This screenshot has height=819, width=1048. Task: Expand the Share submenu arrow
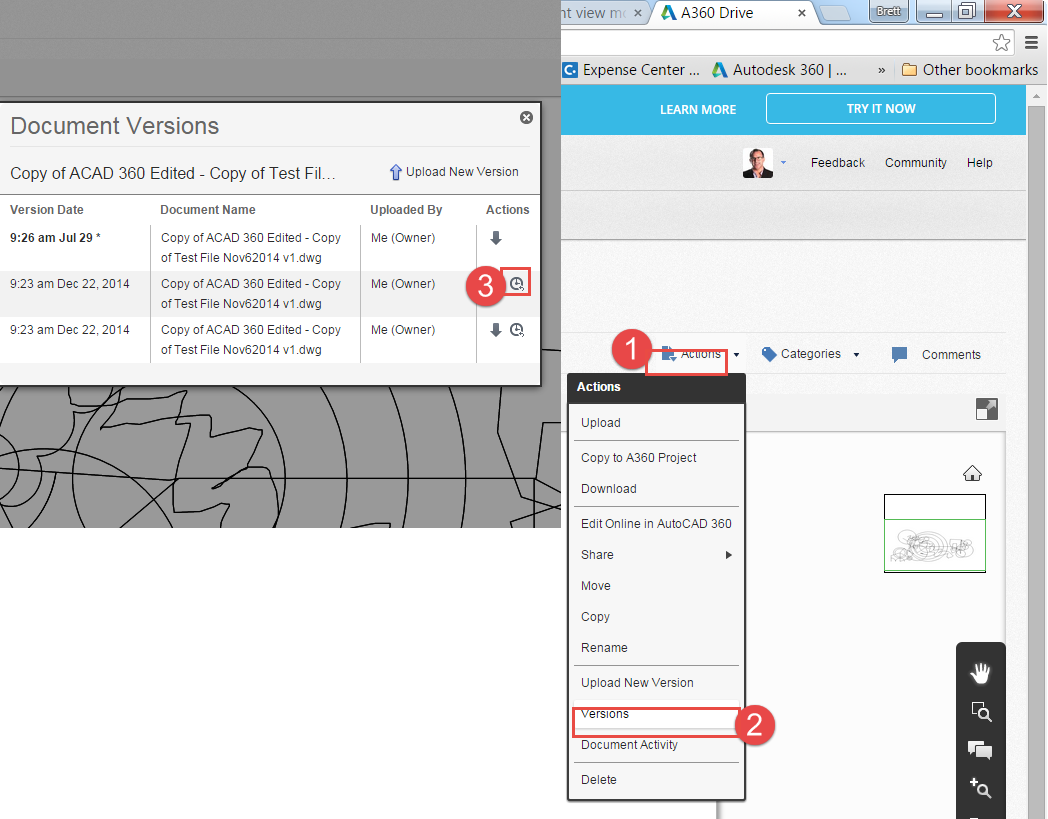(729, 554)
